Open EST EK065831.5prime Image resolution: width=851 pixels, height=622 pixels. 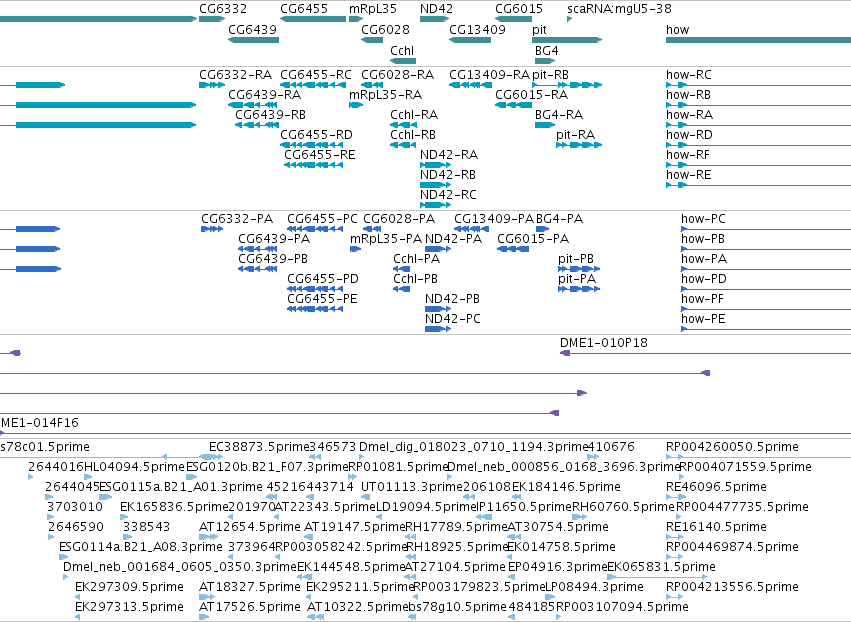coord(661,567)
